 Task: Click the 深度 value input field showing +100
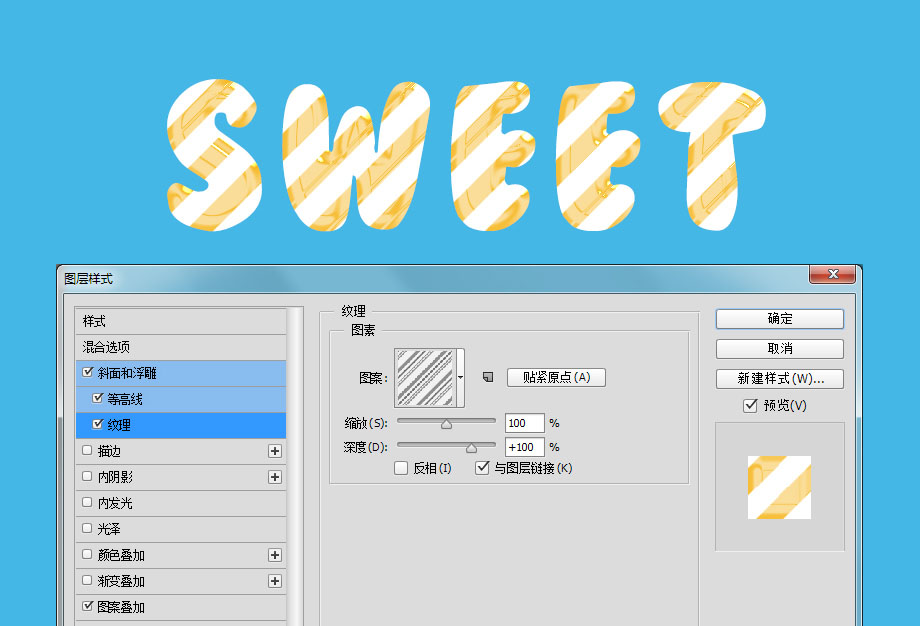524,447
